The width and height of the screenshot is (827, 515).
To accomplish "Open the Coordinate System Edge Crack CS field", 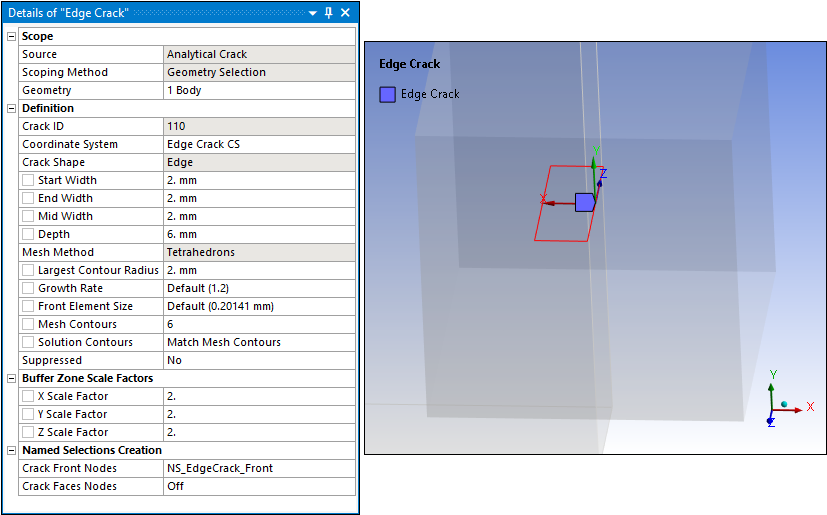I will (259, 144).
